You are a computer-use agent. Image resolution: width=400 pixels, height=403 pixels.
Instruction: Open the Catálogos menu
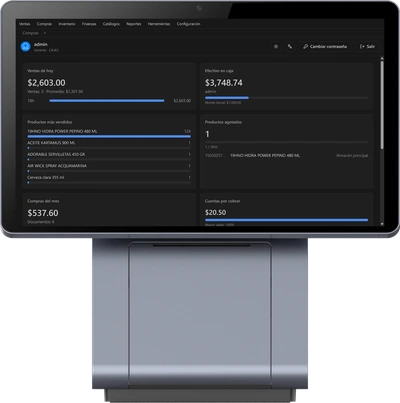point(111,24)
